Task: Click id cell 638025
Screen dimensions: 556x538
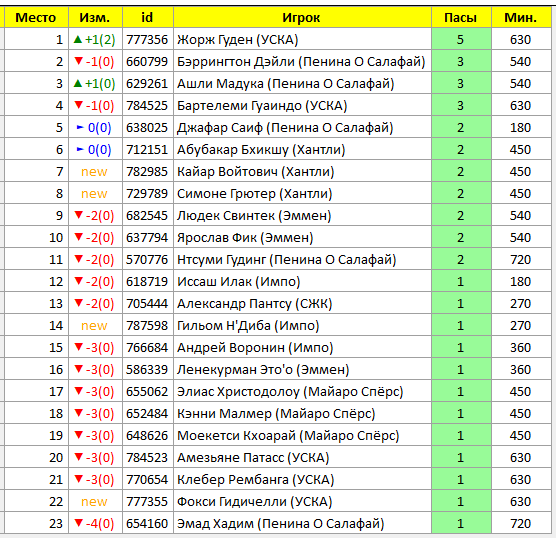Action: point(148,127)
